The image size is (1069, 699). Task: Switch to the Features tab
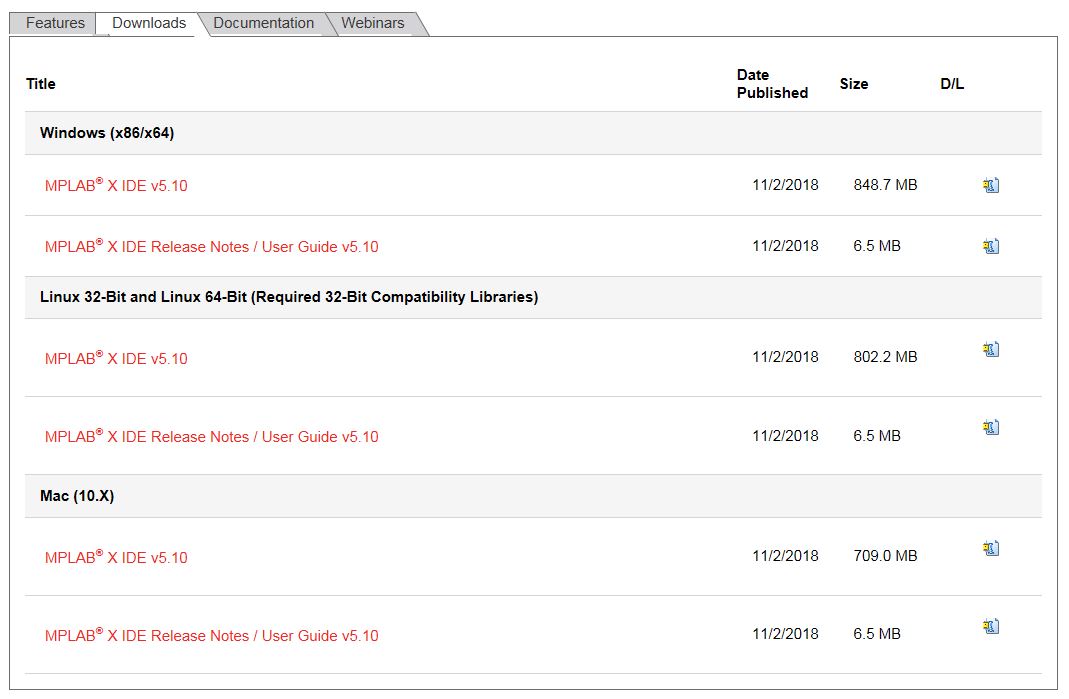(55, 23)
